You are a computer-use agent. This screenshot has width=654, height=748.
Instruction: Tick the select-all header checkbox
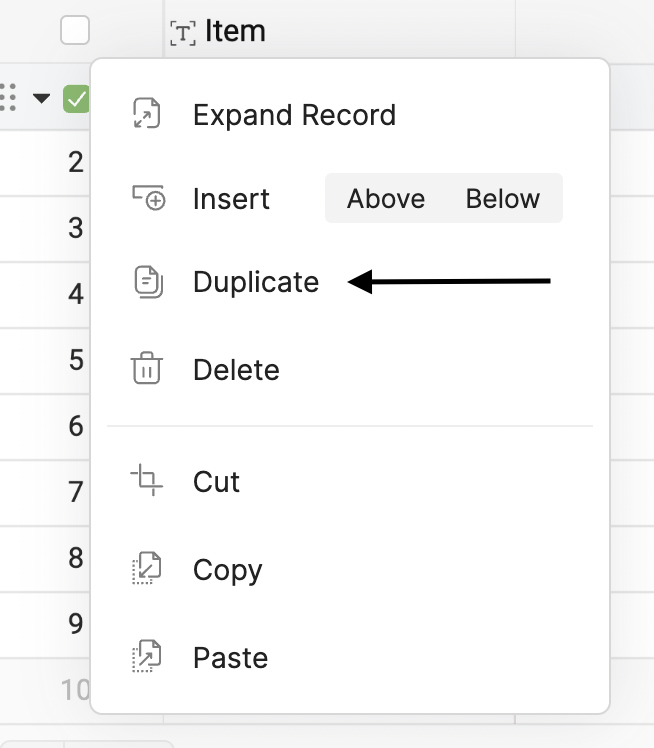pyautogui.click(x=75, y=31)
